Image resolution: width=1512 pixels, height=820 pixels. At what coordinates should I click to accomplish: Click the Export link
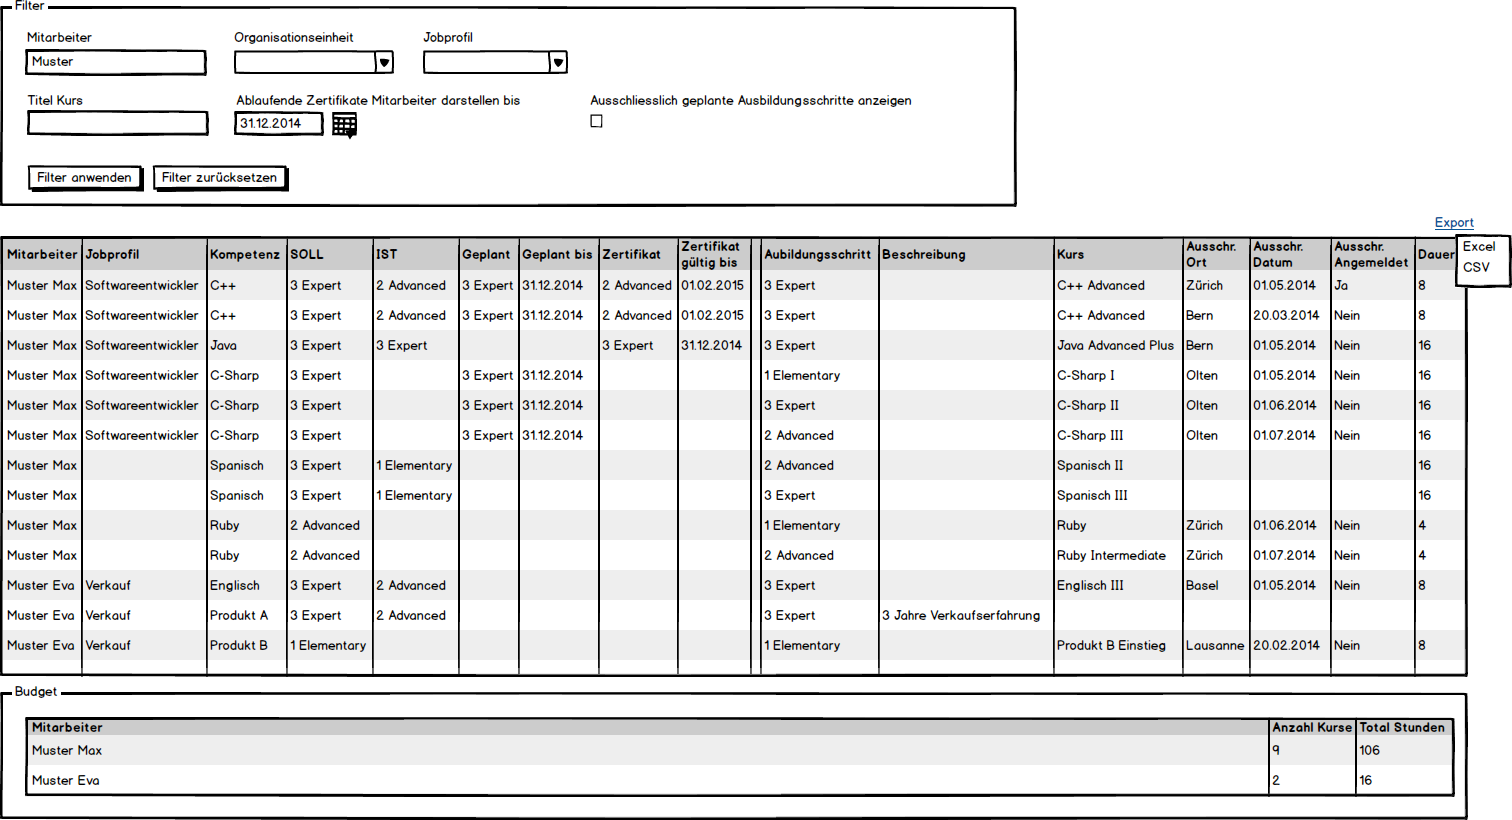(x=1453, y=223)
